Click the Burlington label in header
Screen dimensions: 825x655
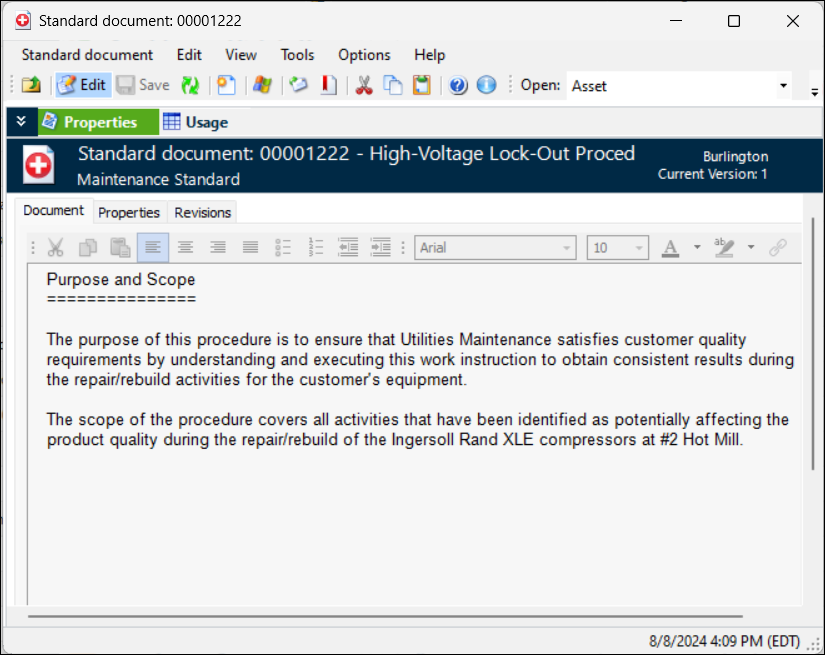pos(735,156)
